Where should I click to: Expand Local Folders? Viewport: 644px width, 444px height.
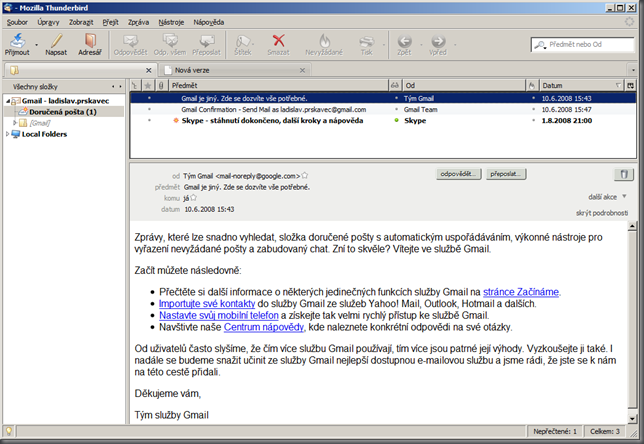[7, 134]
